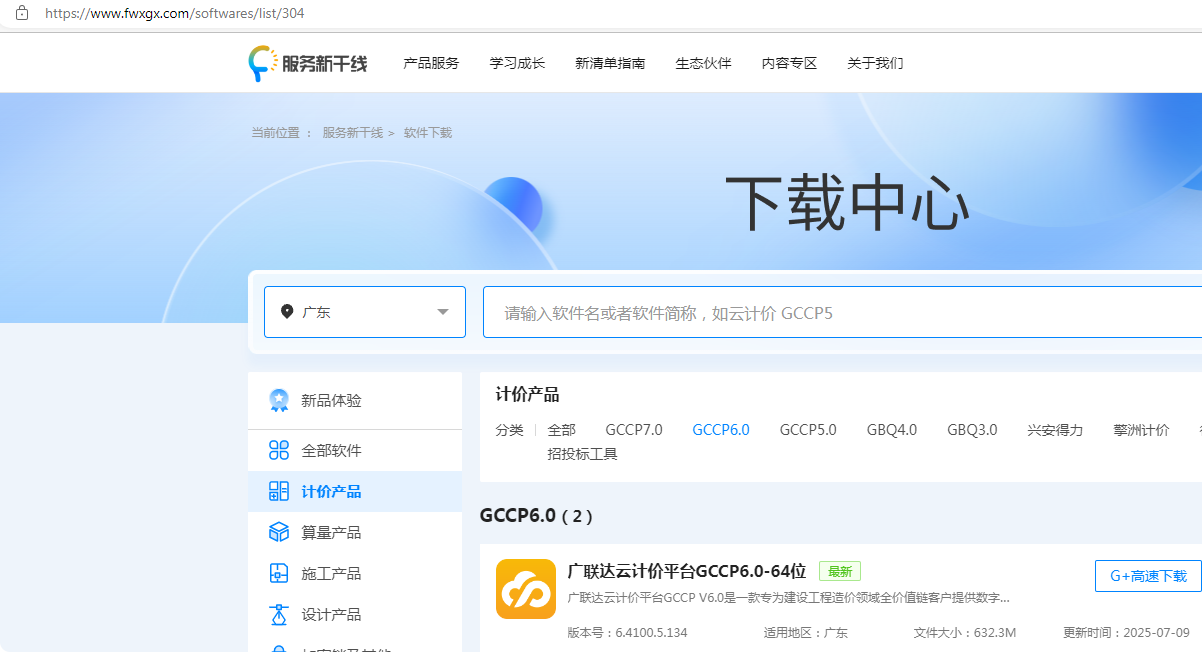1202x652 pixels.
Task: Select the GCCP7.0 category filter
Action: click(x=634, y=429)
